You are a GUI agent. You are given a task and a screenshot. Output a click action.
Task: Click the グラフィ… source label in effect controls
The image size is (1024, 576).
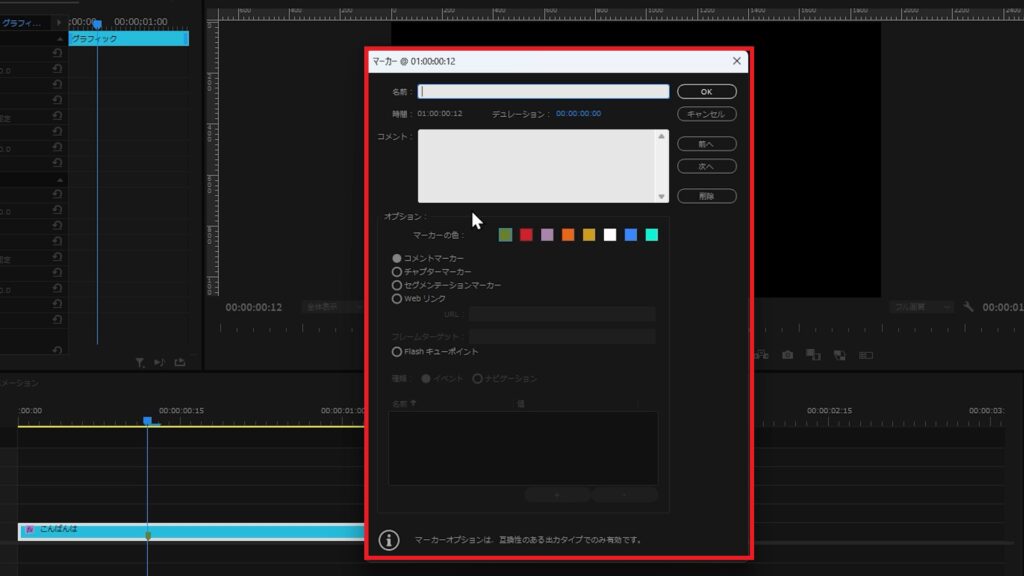(x=21, y=23)
